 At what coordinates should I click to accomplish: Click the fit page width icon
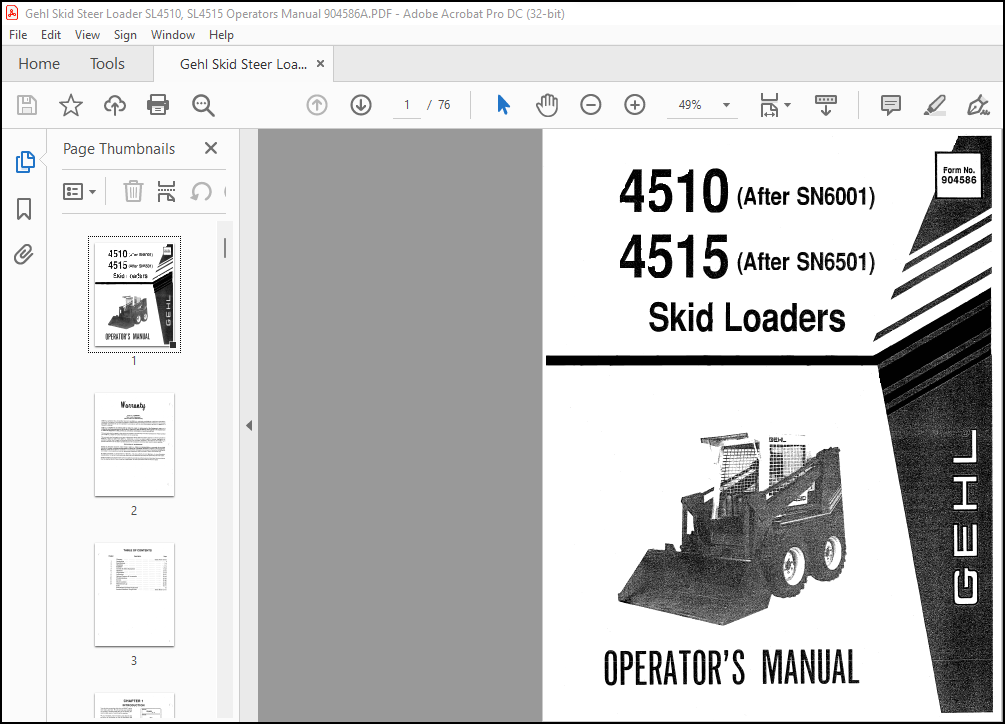(769, 105)
